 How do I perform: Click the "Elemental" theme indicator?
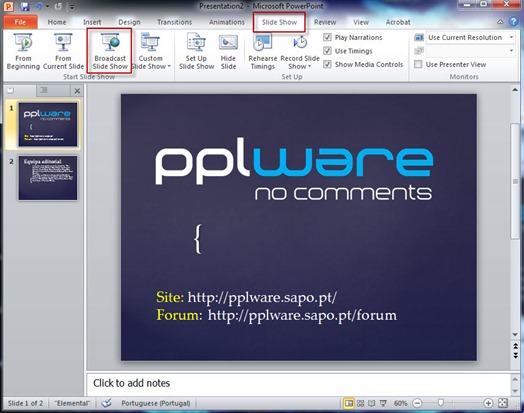(x=72, y=403)
